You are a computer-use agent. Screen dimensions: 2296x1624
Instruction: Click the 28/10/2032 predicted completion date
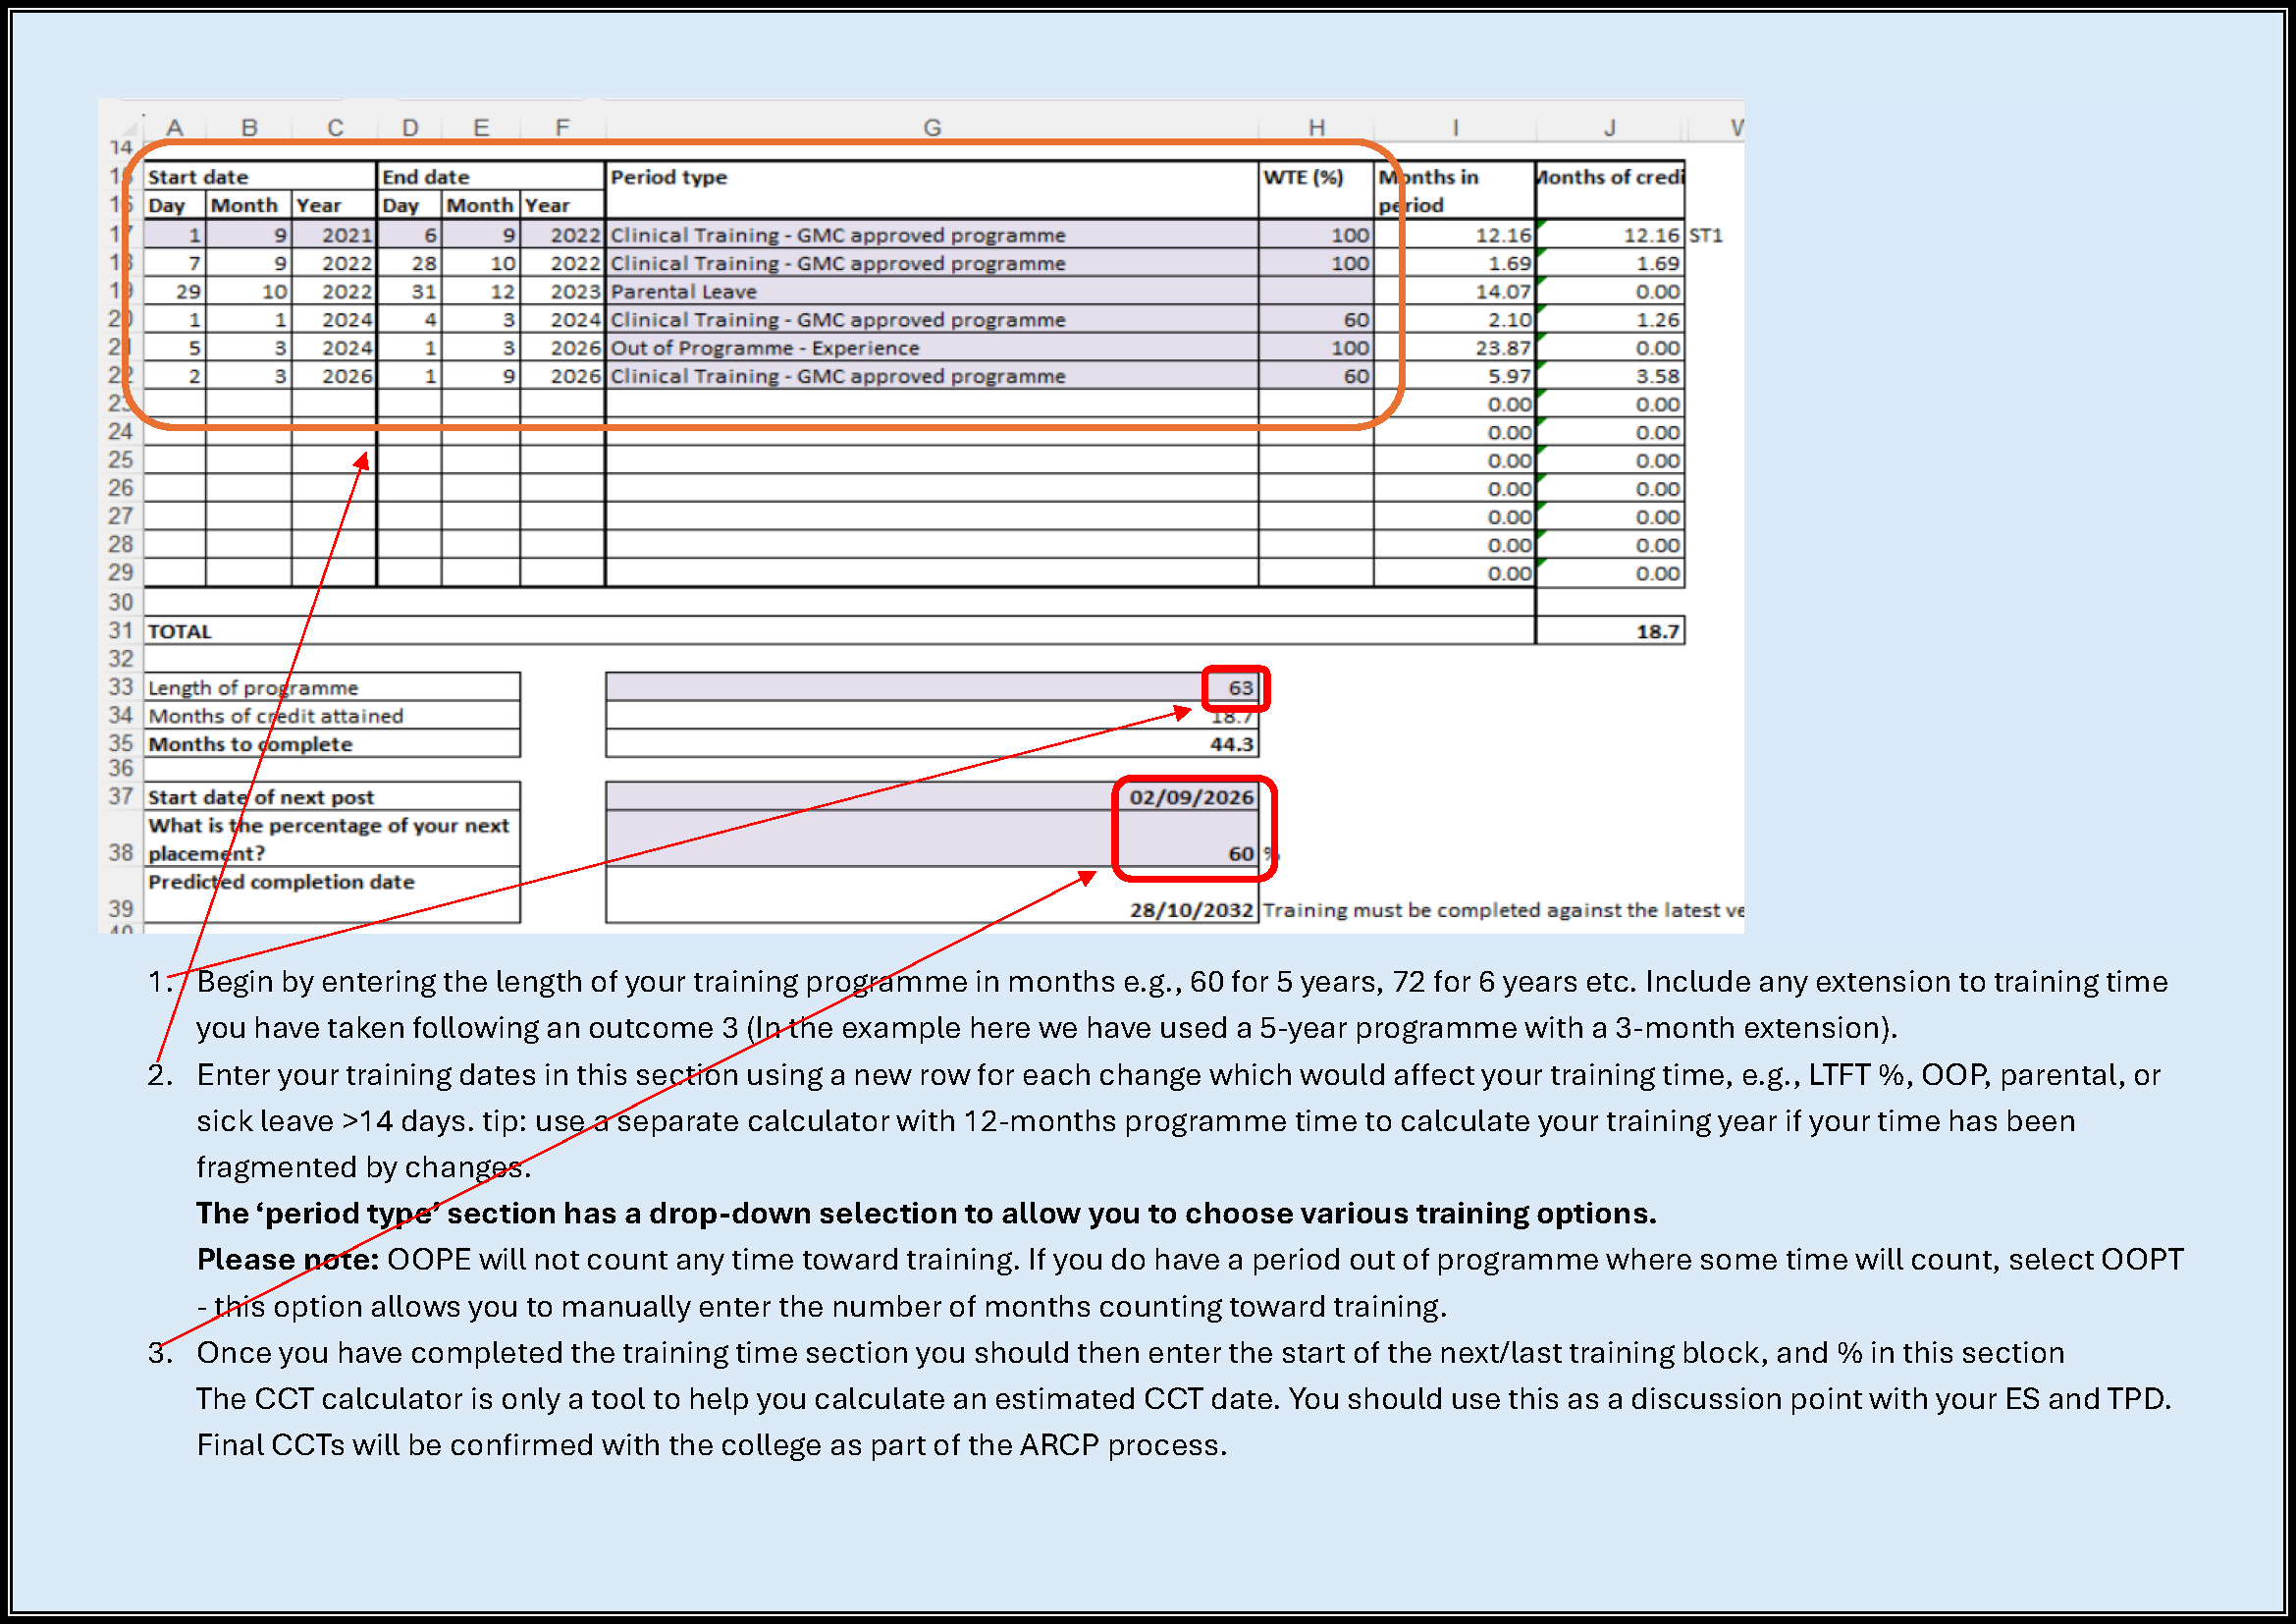tap(931, 895)
